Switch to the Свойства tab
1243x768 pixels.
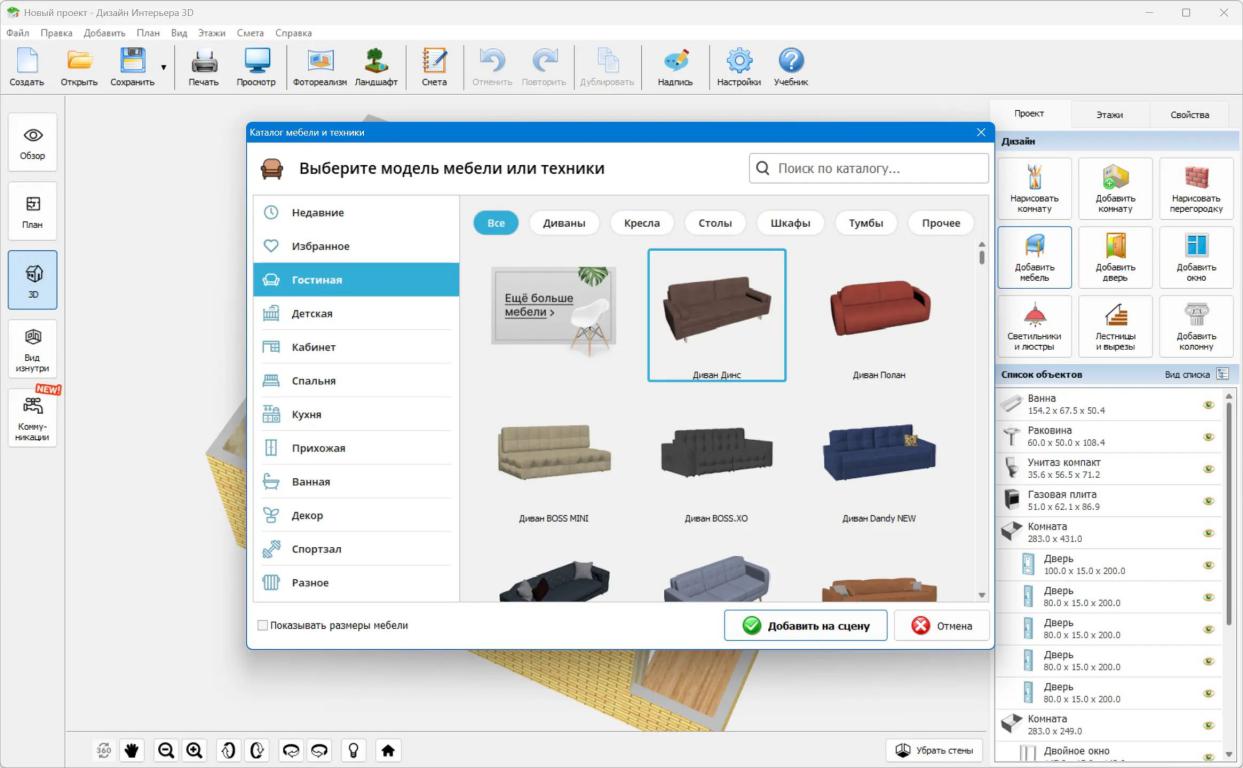click(1190, 115)
